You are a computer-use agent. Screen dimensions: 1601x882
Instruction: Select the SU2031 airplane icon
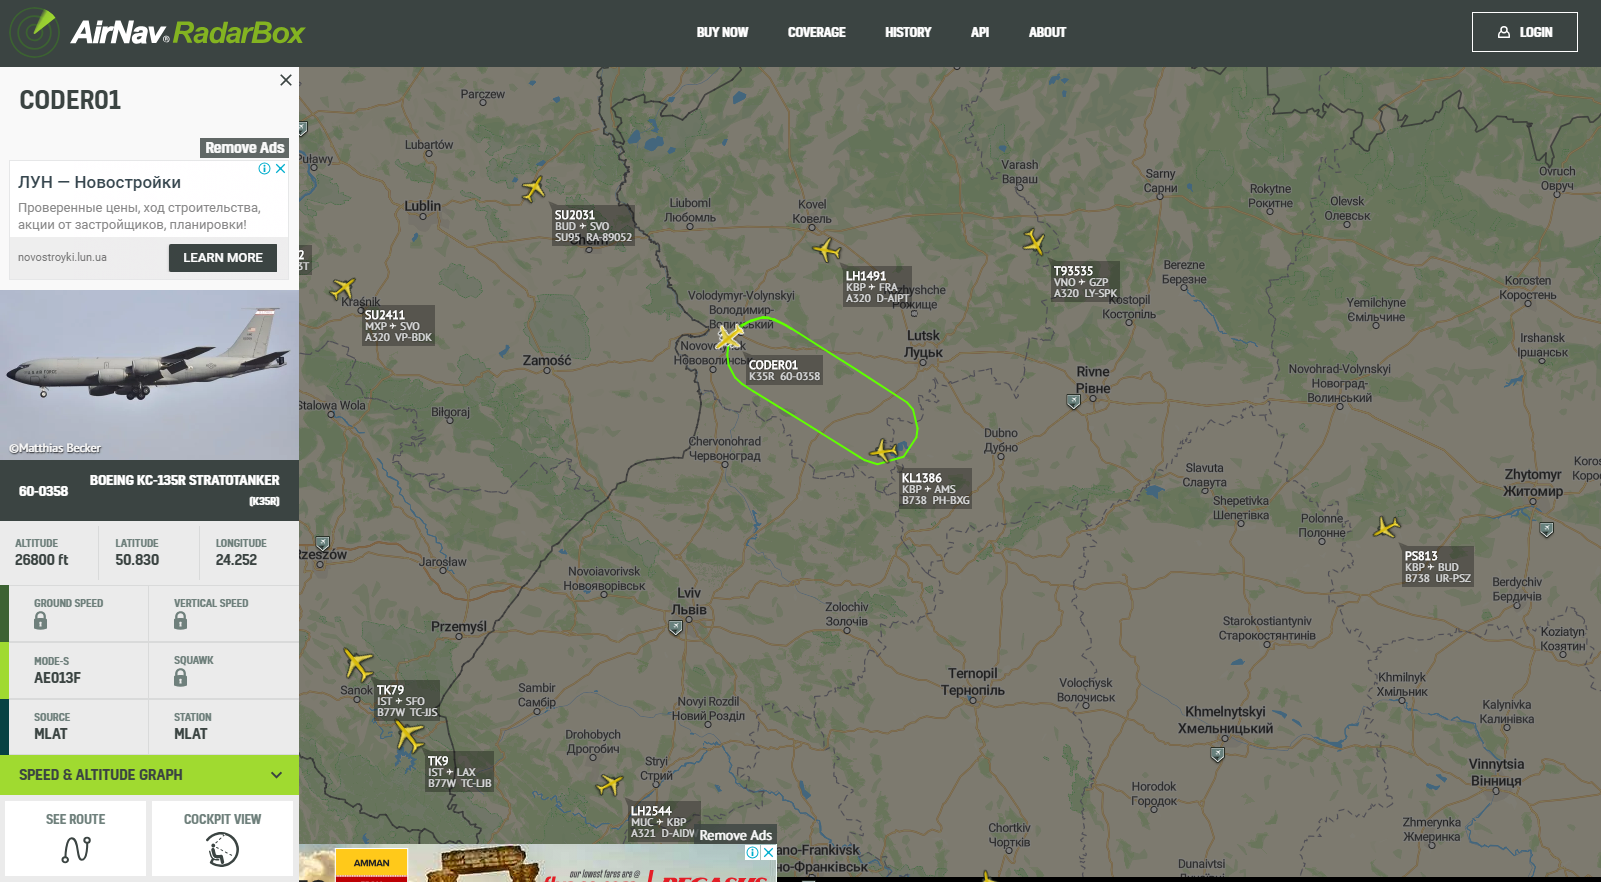[x=534, y=188]
